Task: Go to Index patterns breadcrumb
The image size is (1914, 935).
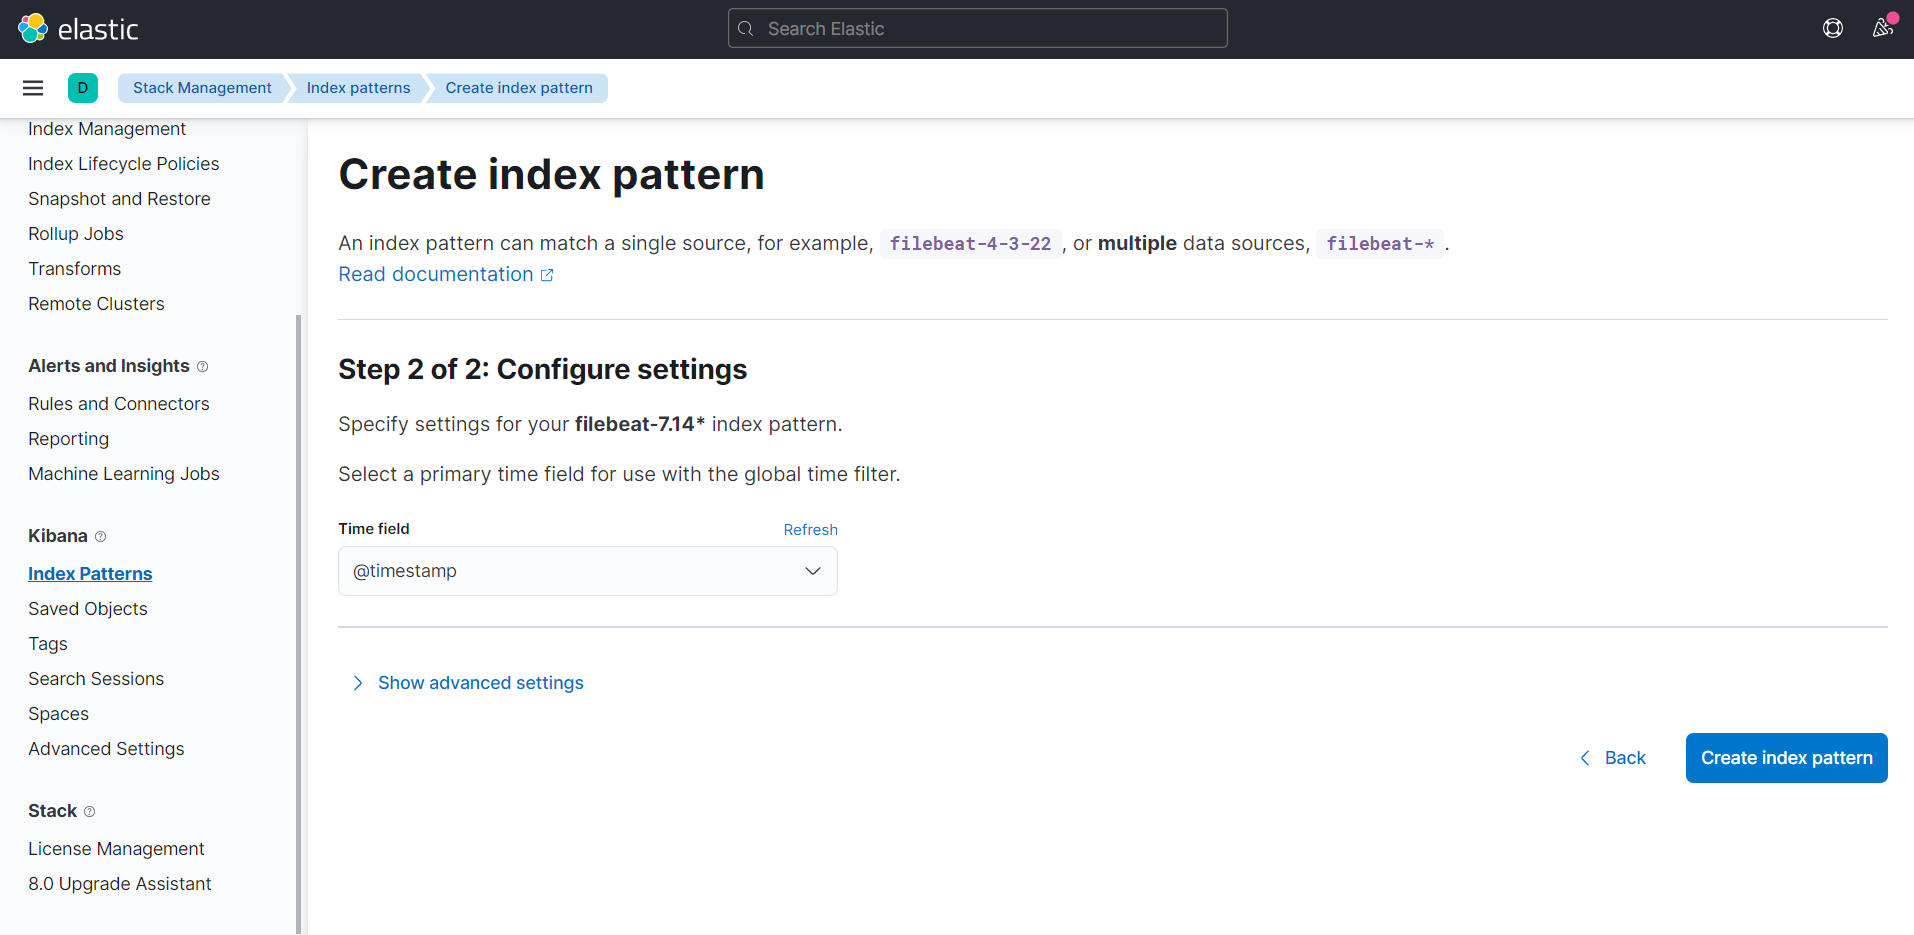Action: click(x=358, y=88)
